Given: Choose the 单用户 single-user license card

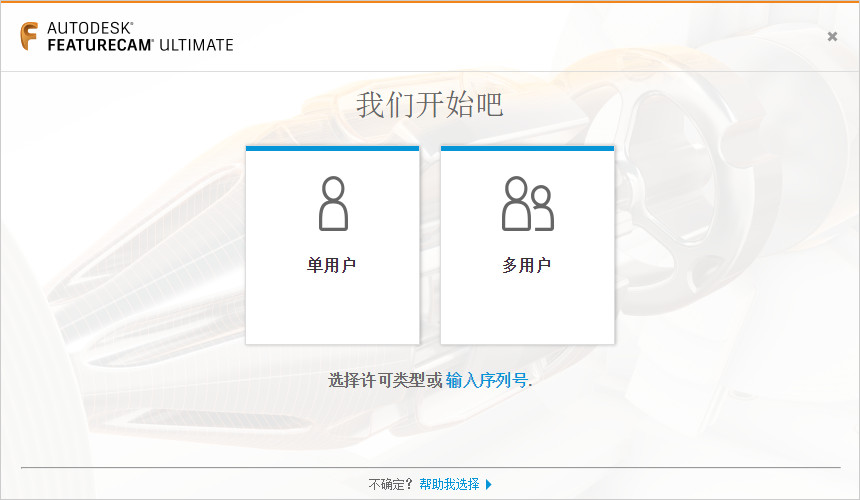Looking at the screenshot, I should coord(332,245).
